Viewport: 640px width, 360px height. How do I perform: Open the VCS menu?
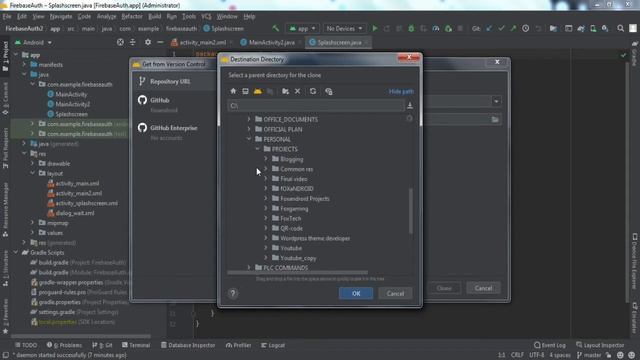pos(206,17)
